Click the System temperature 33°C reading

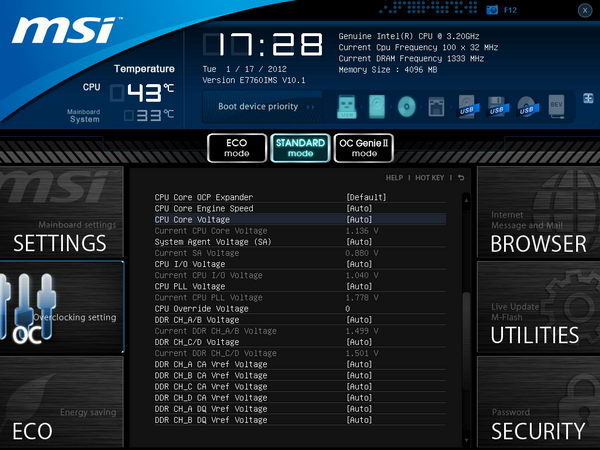tap(149, 115)
